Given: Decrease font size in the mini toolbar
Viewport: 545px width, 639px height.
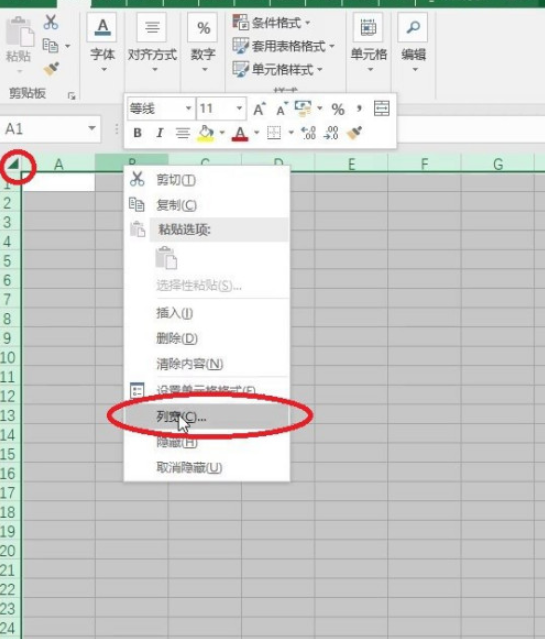Looking at the screenshot, I should [282, 109].
